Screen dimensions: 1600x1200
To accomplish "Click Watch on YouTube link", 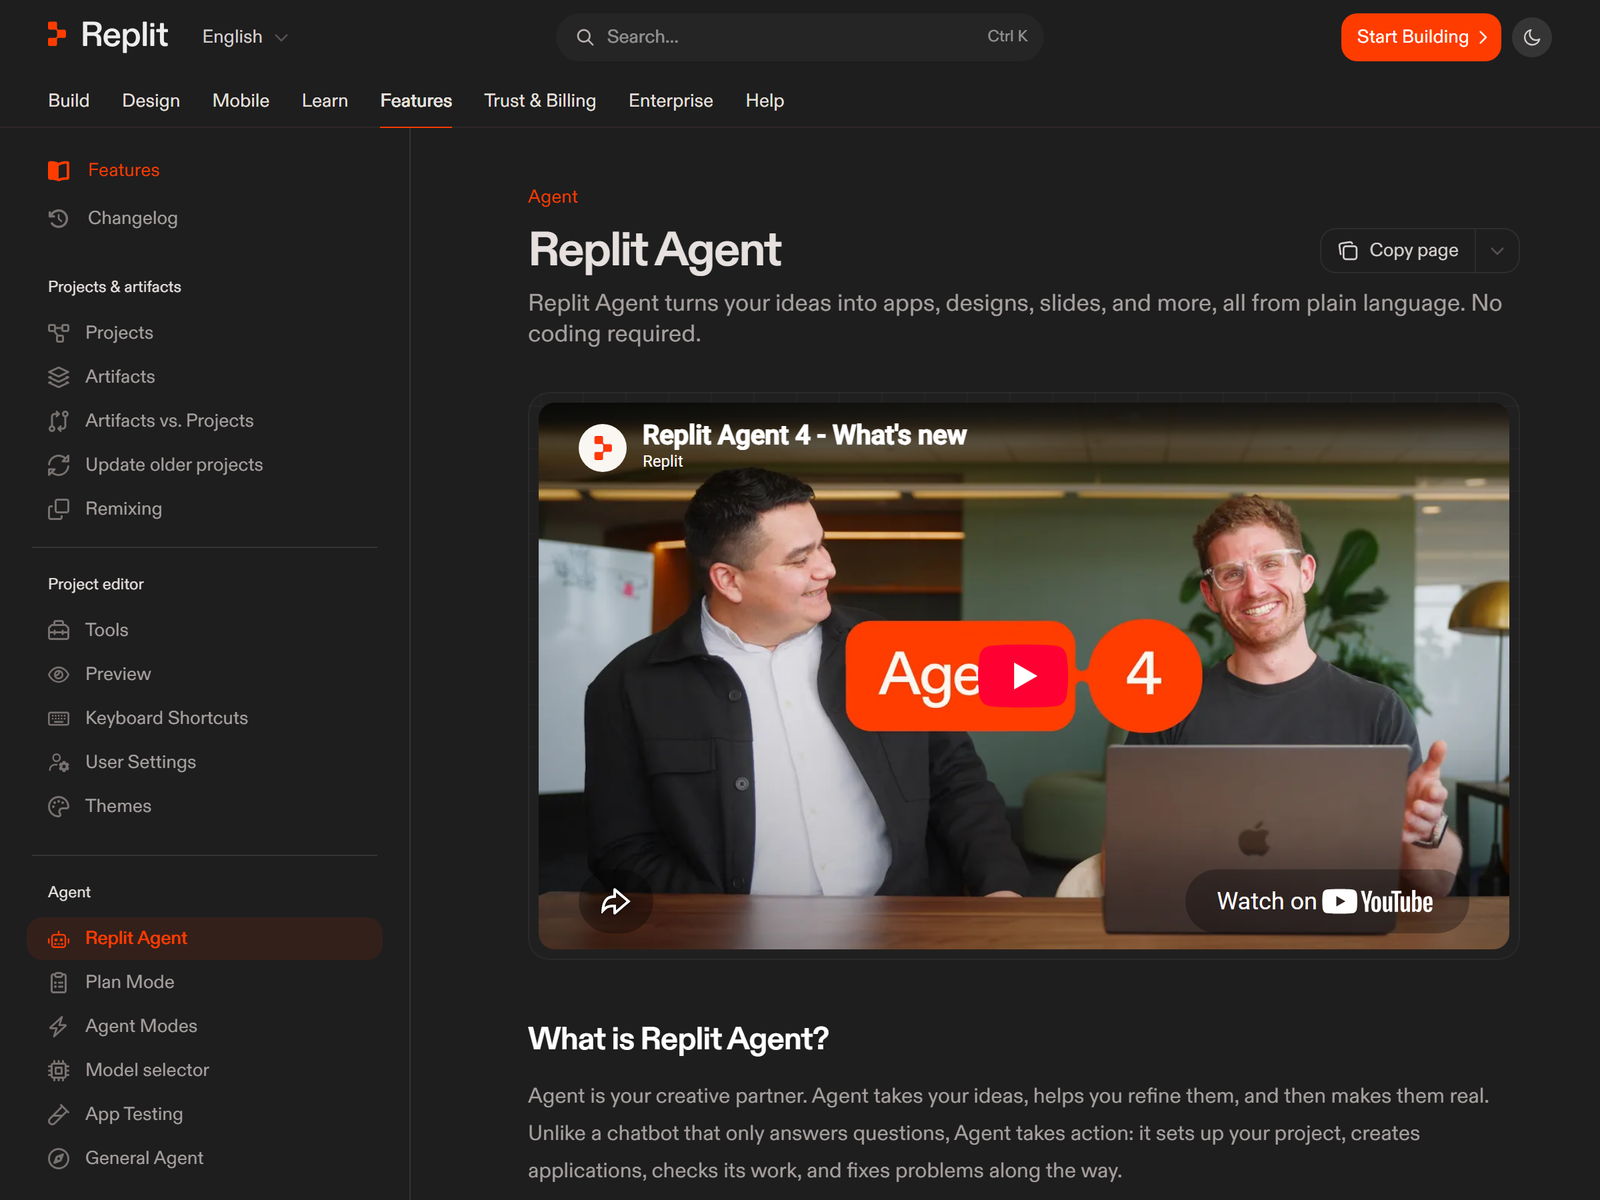I will [x=1325, y=902].
